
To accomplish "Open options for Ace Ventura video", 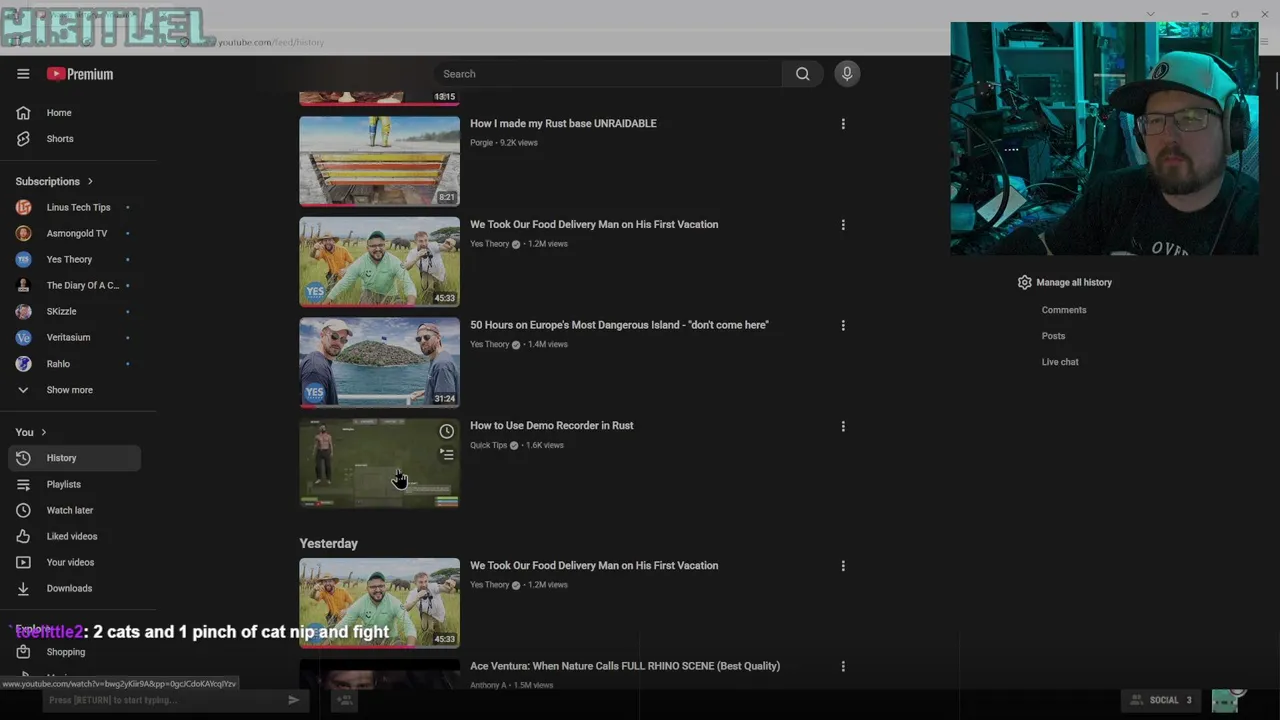I will pyautogui.click(x=843, y=666).
